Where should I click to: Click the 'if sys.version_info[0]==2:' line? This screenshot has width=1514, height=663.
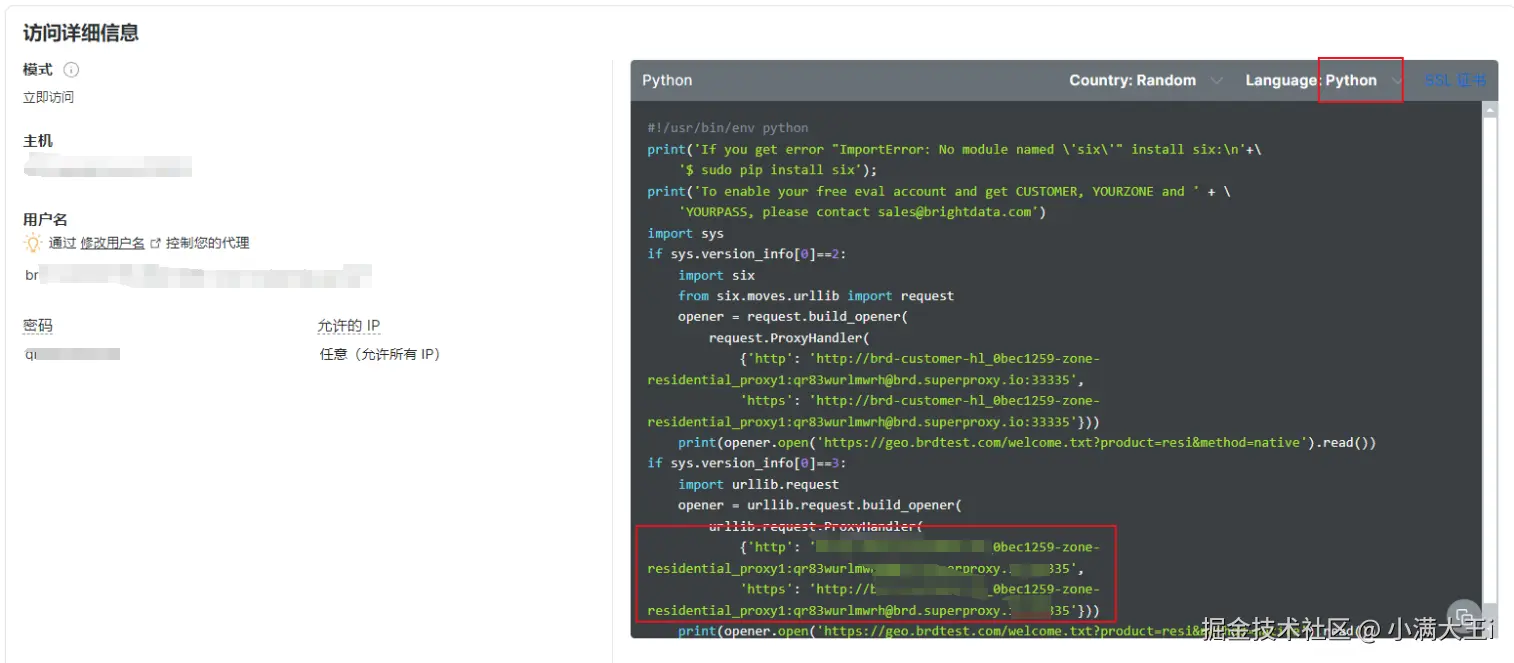(747, 254)
